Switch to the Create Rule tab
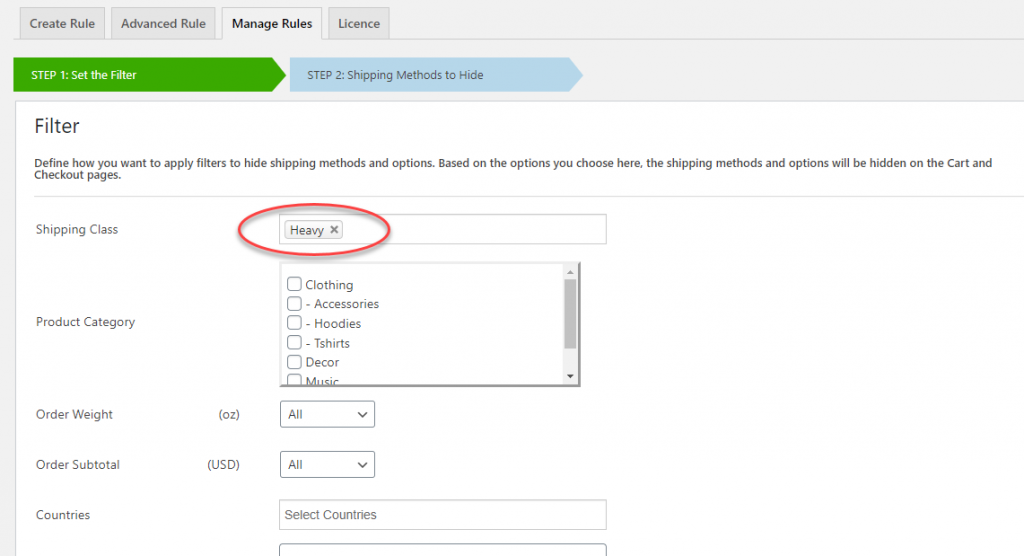This screenshot has width=1024, height=556. pos(62,24)
